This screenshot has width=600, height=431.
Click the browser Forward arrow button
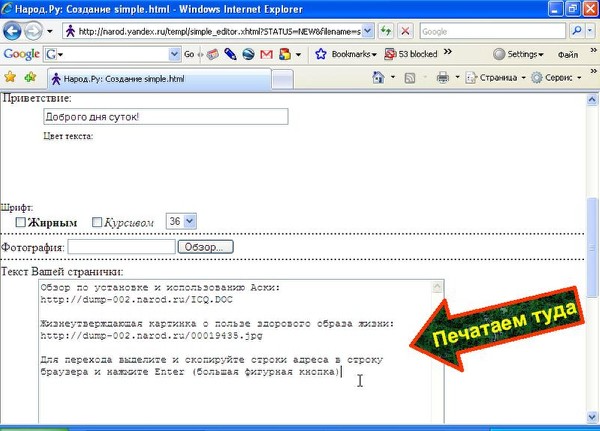[34, 31]
